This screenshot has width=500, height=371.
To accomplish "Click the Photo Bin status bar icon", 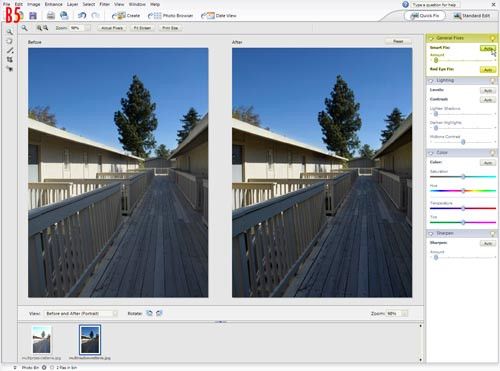I will 15,367.
